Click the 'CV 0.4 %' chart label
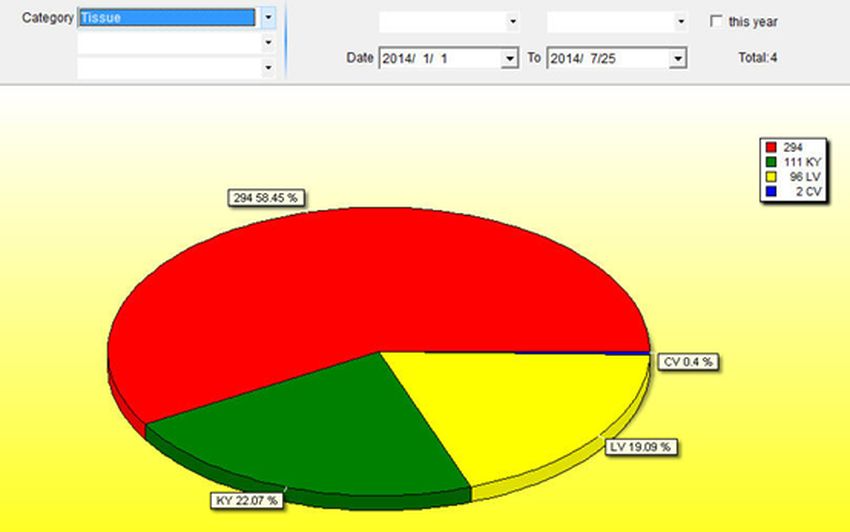 point(688,362)
